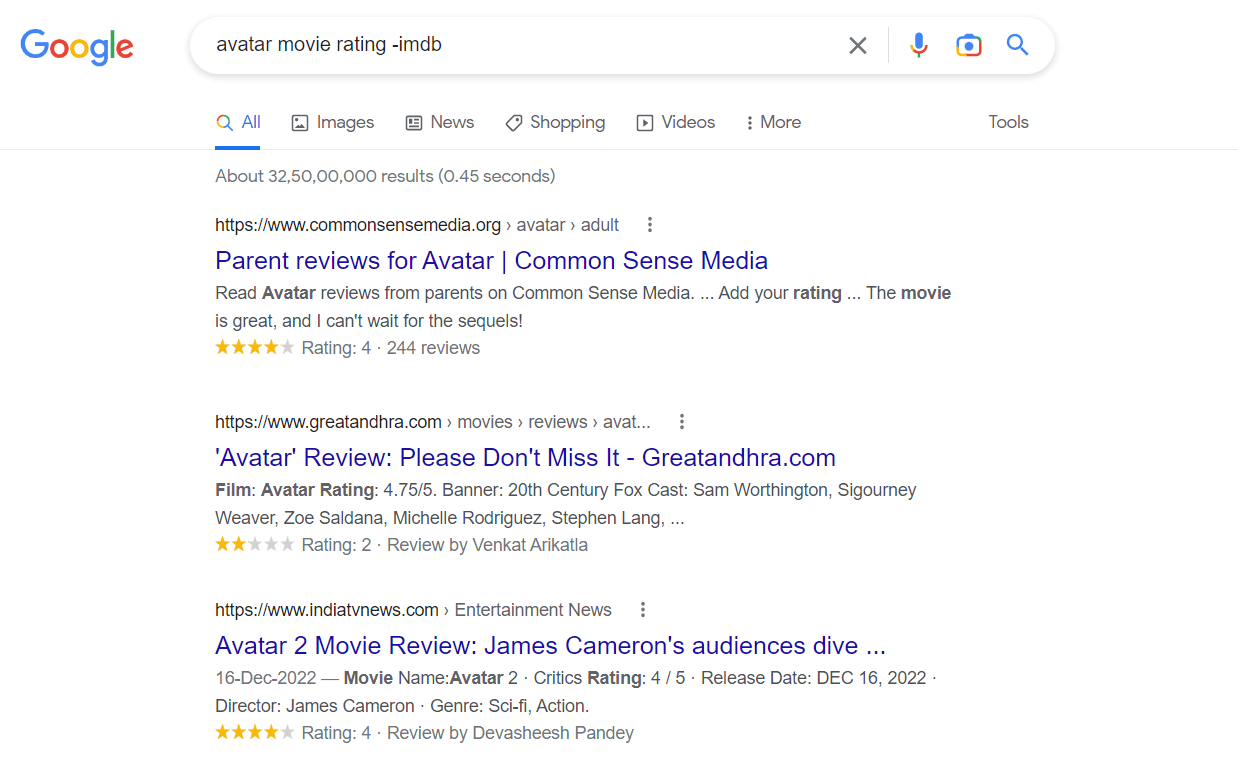
Task: Open options for Common Sense Media result
Action: tap(650, 224)
